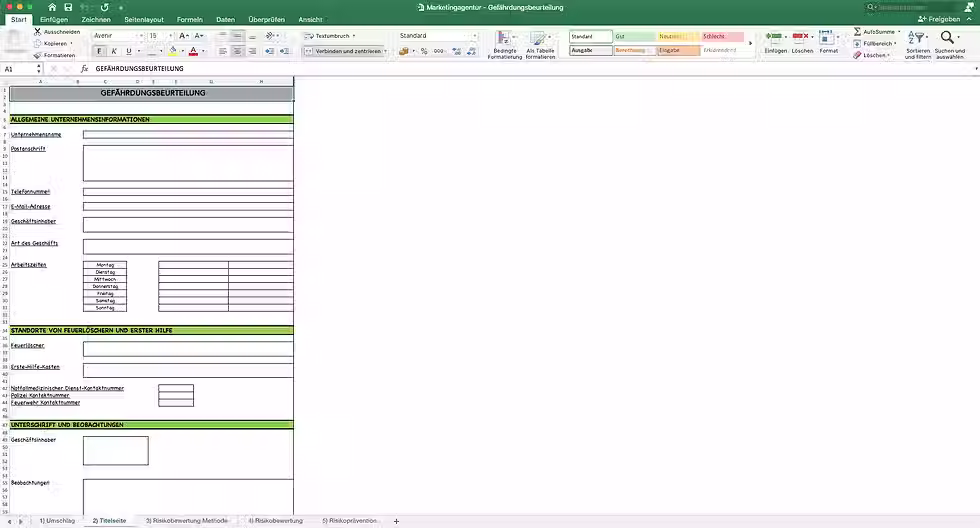Open the Standard number format dropdown
The image size is (980, 528).
[438, 36]
